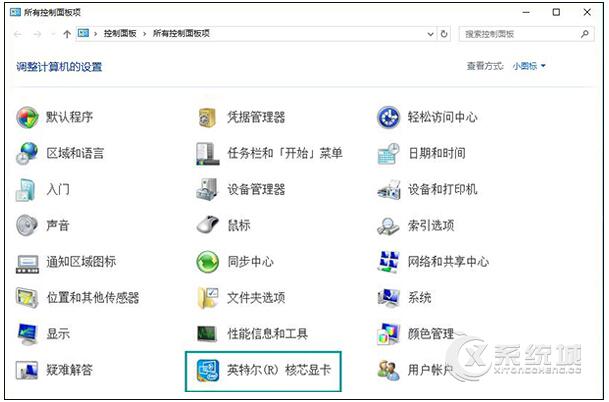Viewport: 609px width, 402px height.
Task: Click the refresh button in address bar
Action: [x=444, y=33]
